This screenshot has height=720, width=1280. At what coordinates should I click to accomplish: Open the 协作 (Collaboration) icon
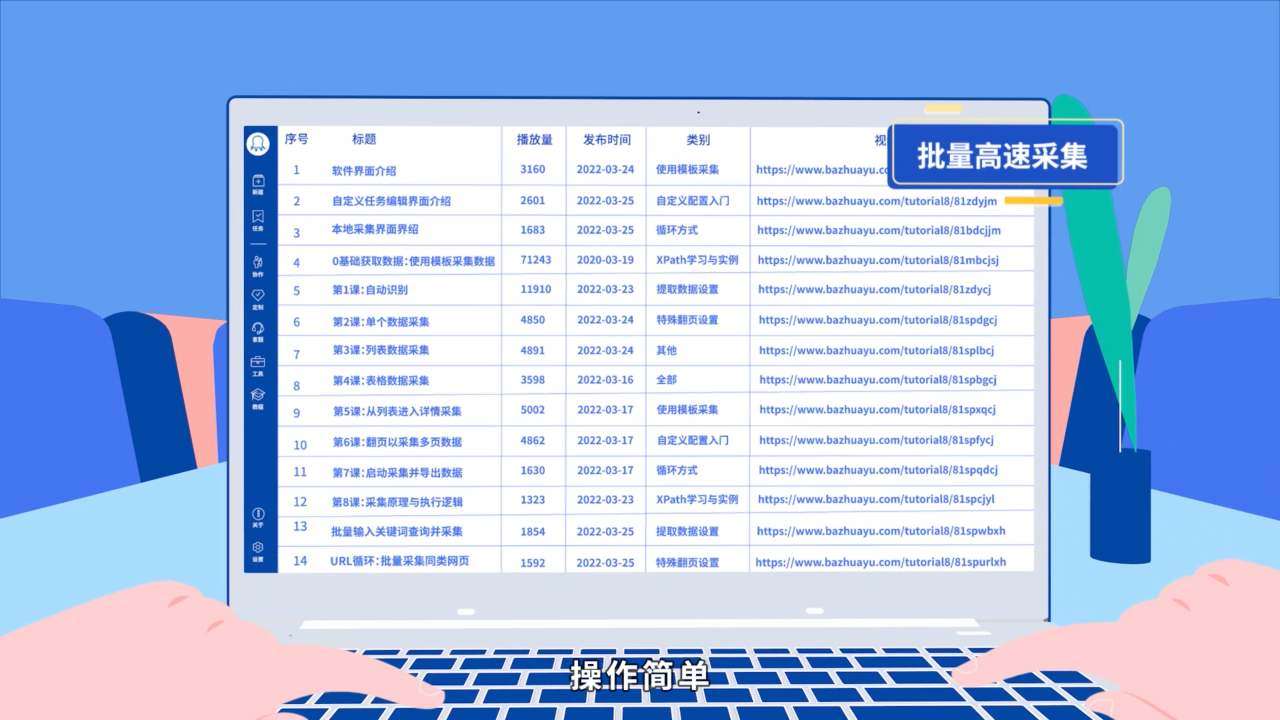point(258,264)
